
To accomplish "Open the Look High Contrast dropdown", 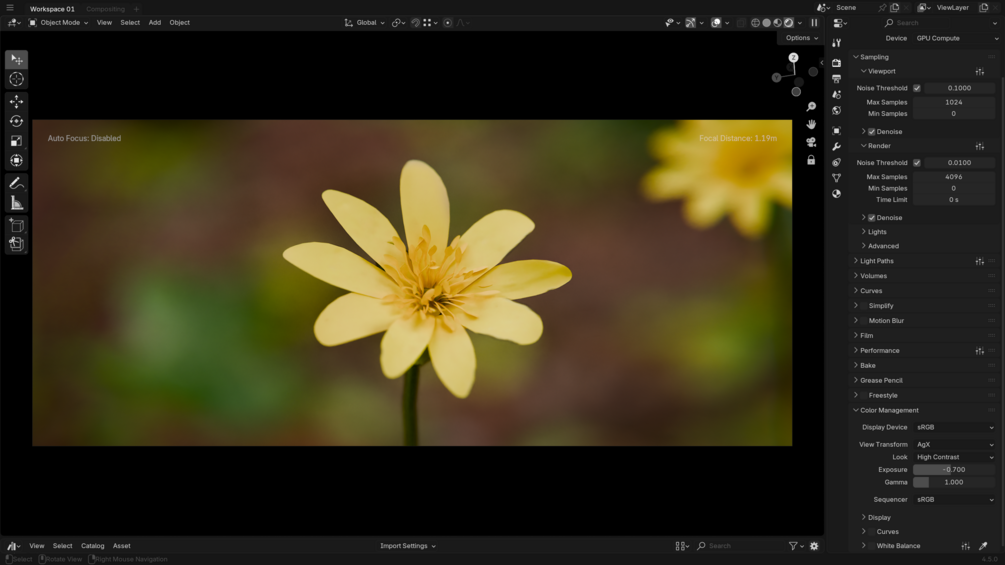I will [954, 457].
